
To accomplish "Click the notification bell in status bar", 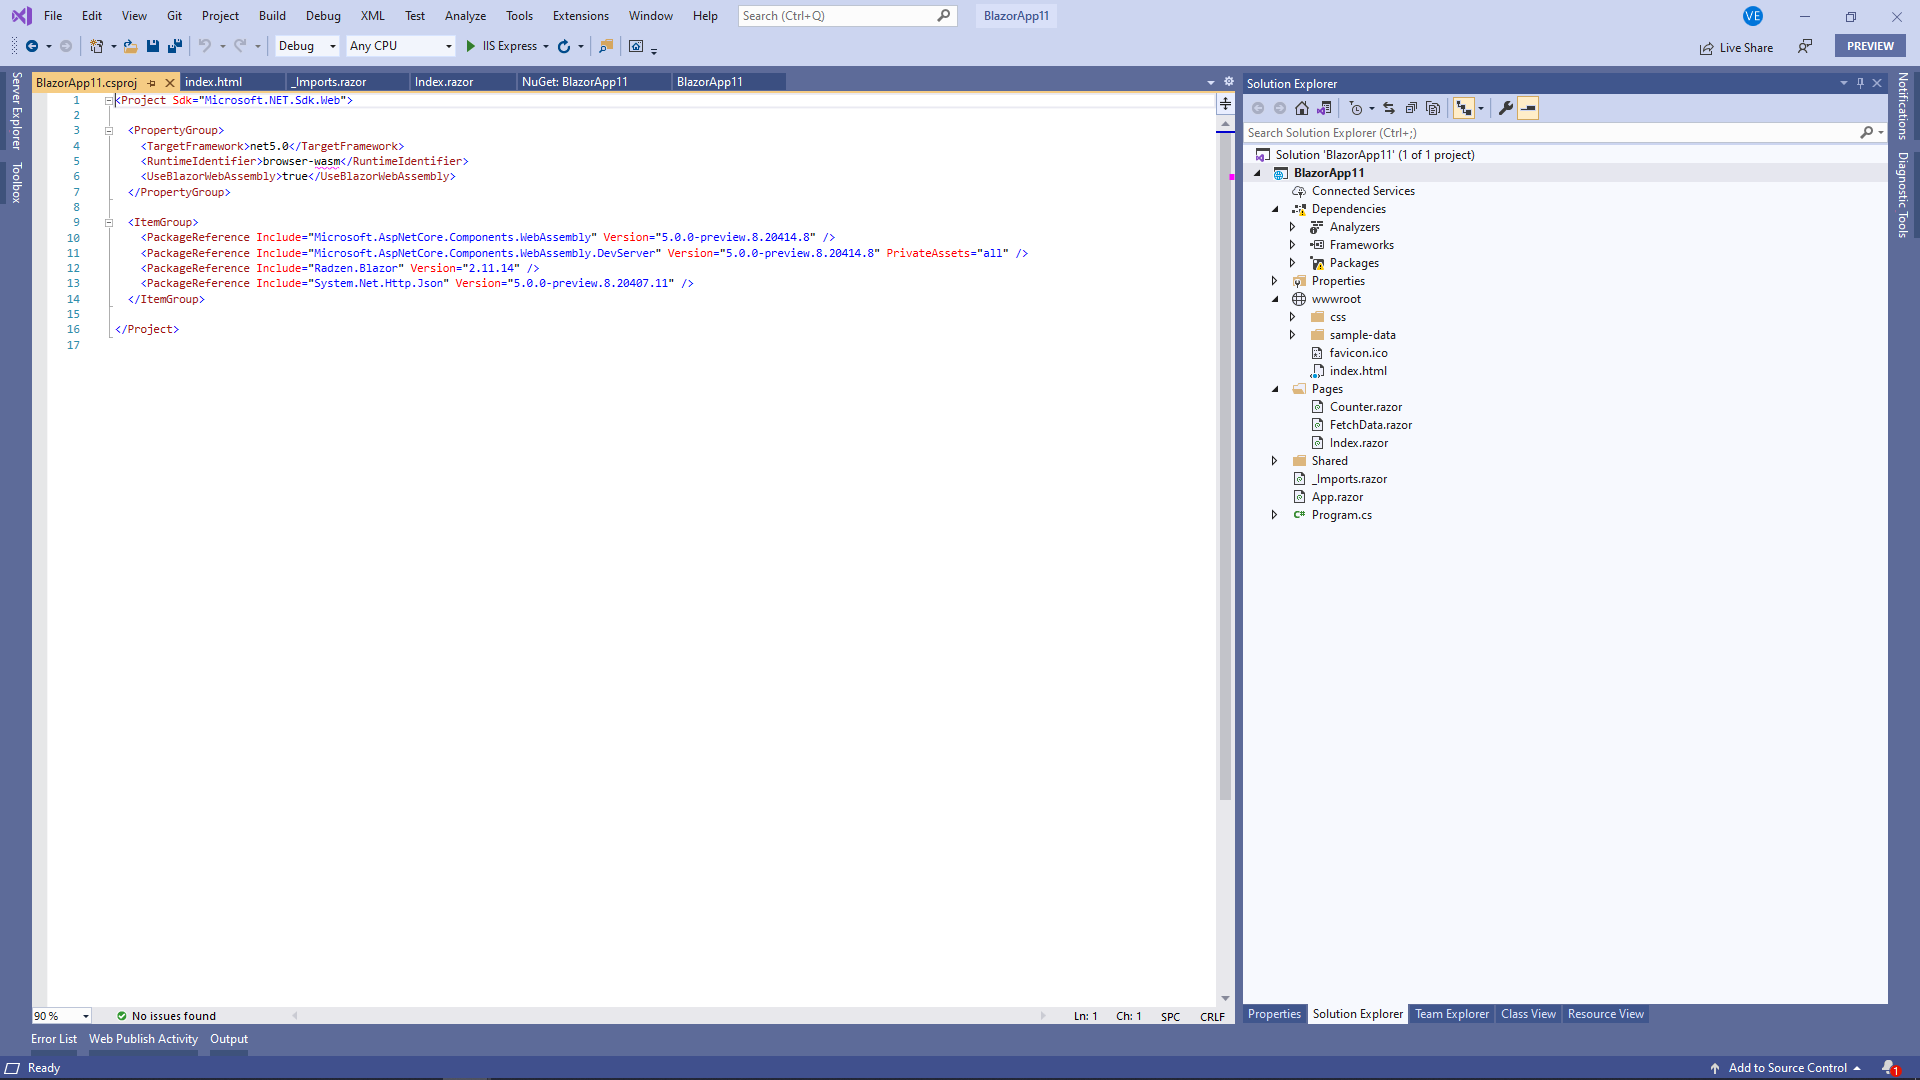I will pos(1888,1068).
